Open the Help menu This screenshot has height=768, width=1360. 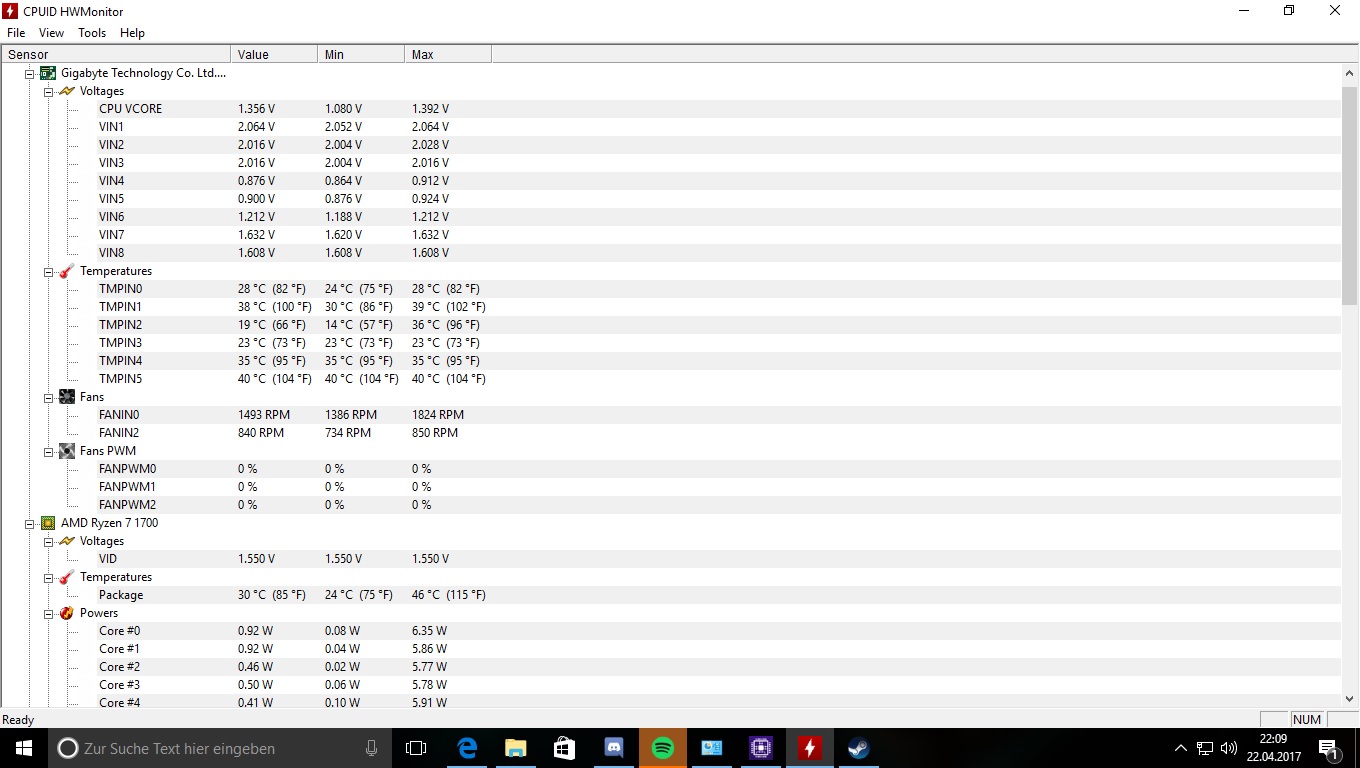[132, 33]
